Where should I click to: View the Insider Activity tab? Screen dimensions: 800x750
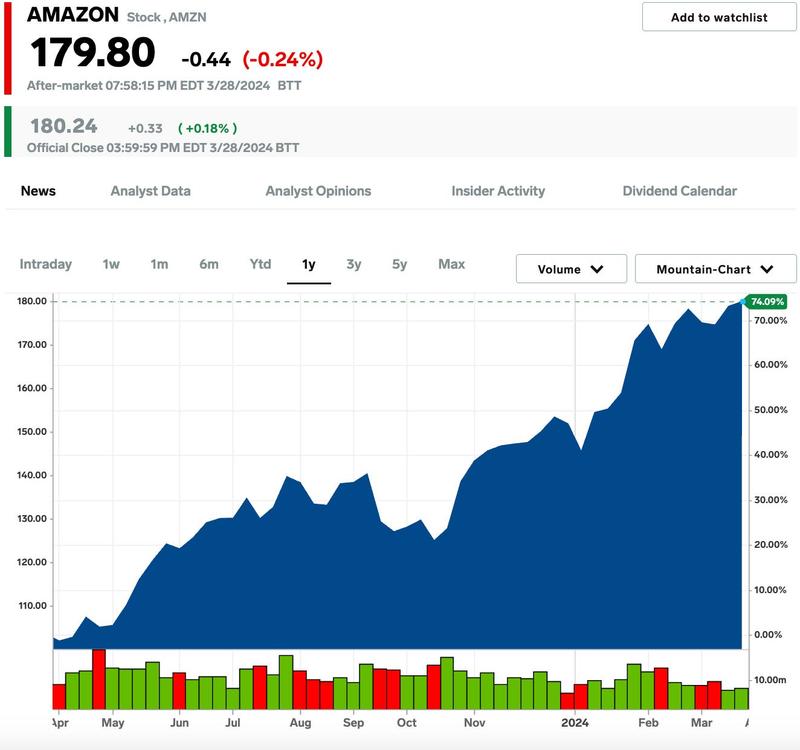[498, 191]
